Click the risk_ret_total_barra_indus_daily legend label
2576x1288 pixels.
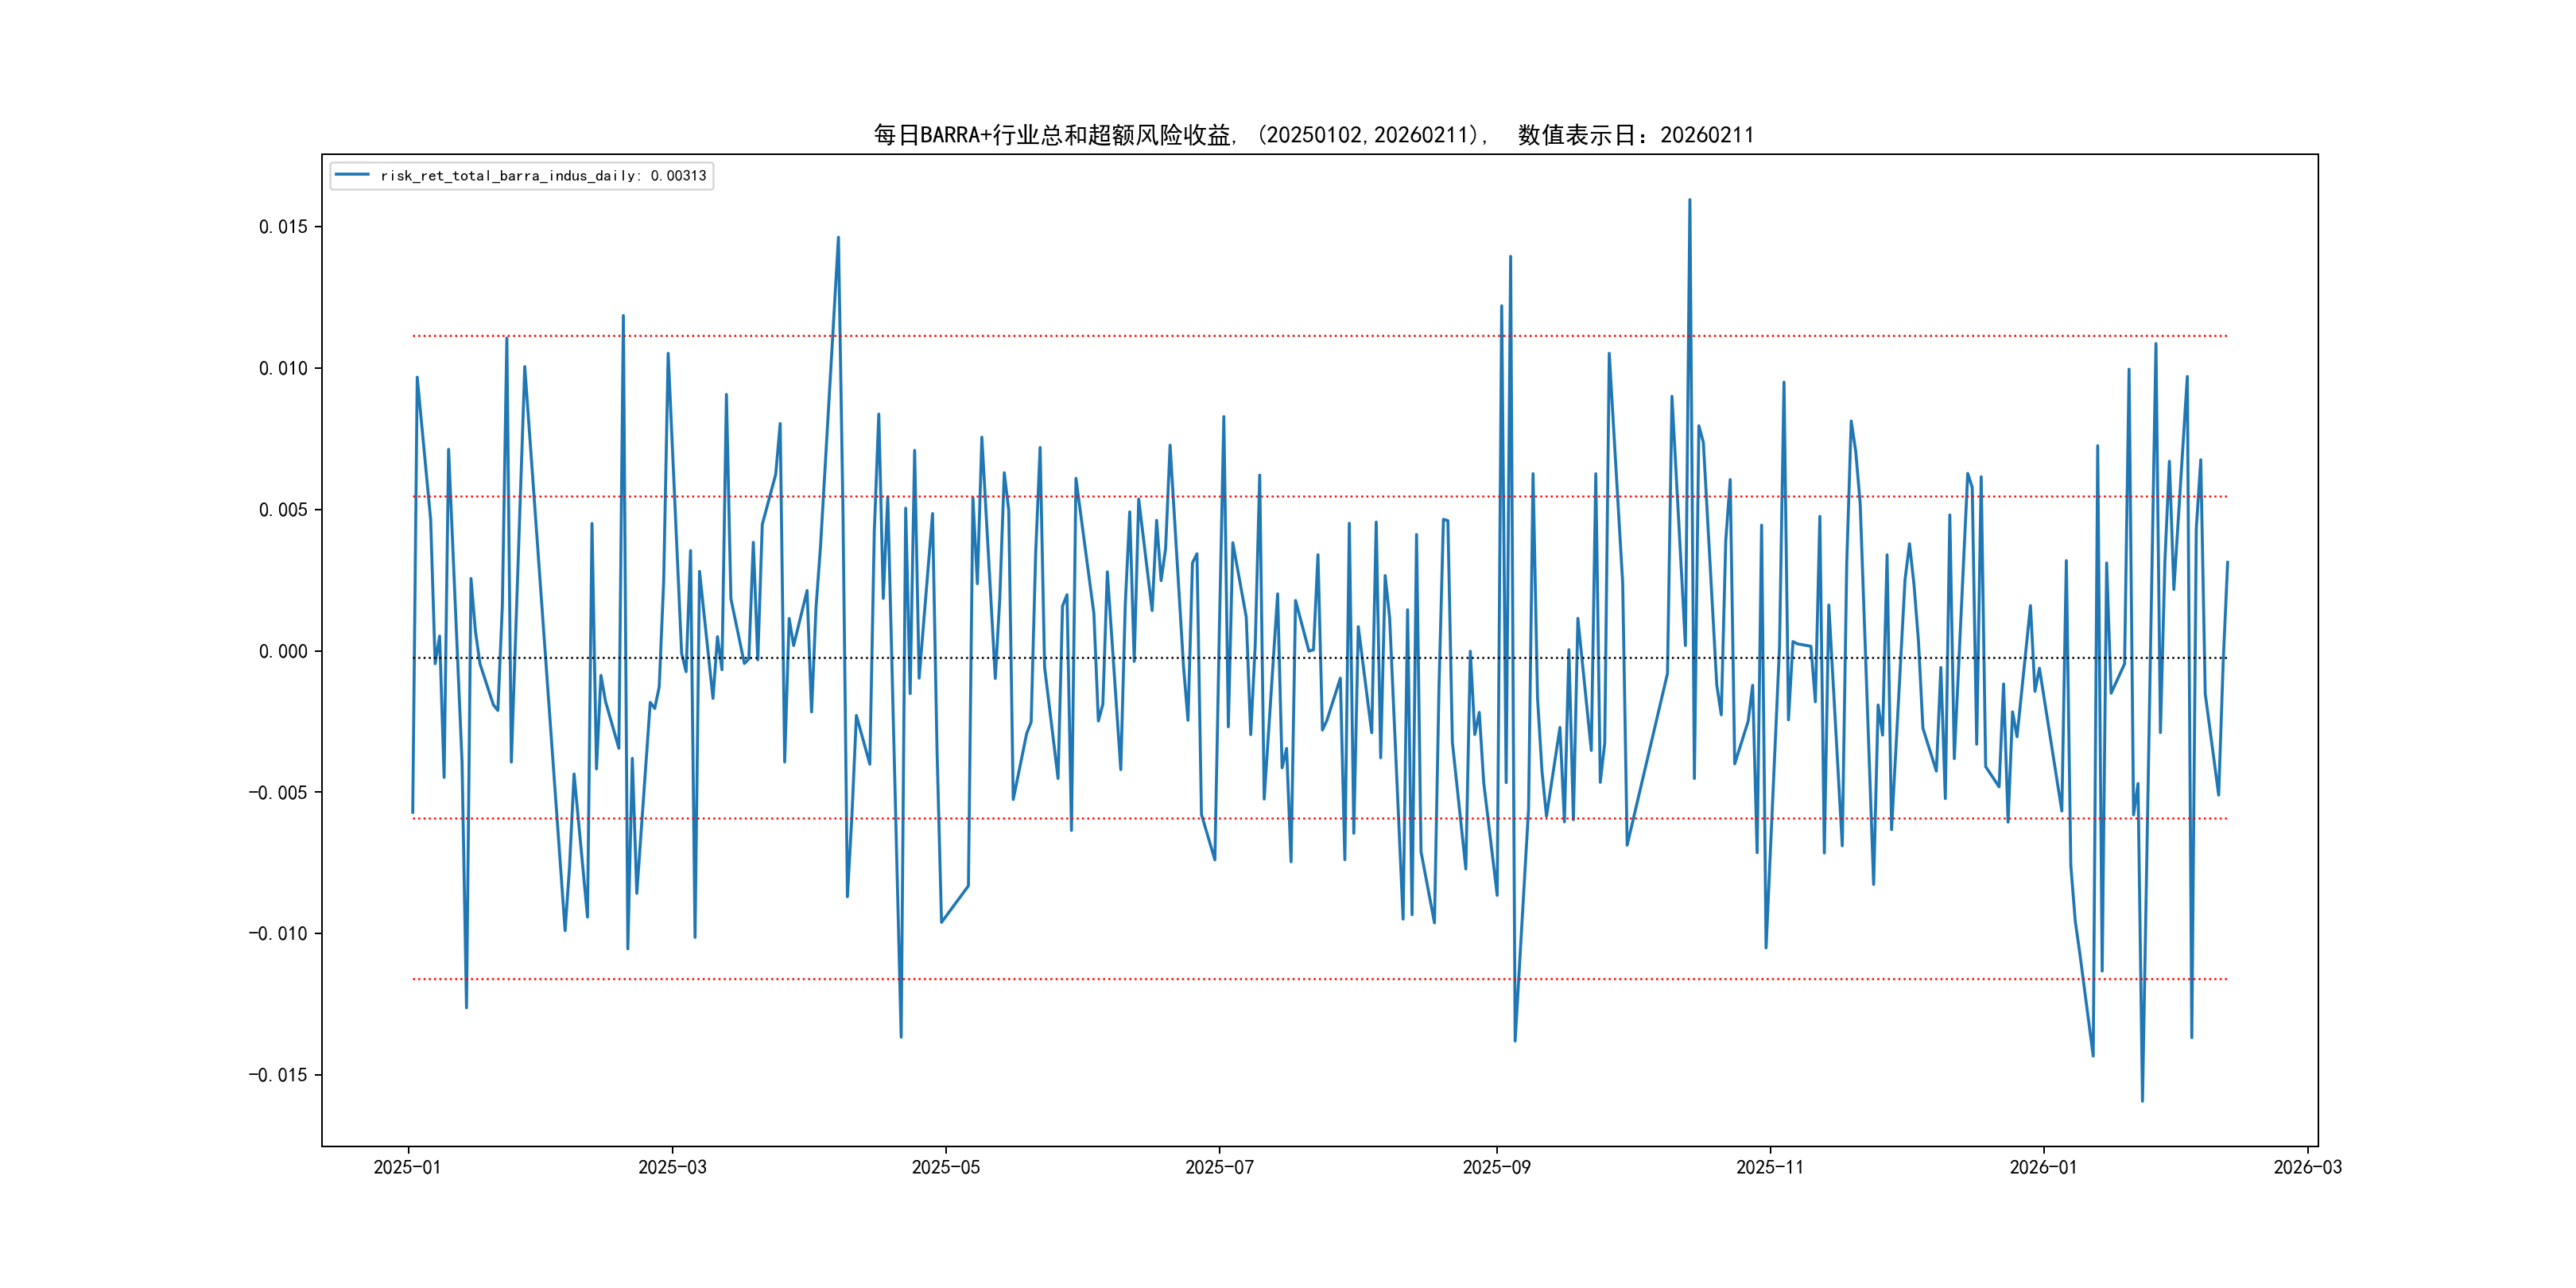543,176
